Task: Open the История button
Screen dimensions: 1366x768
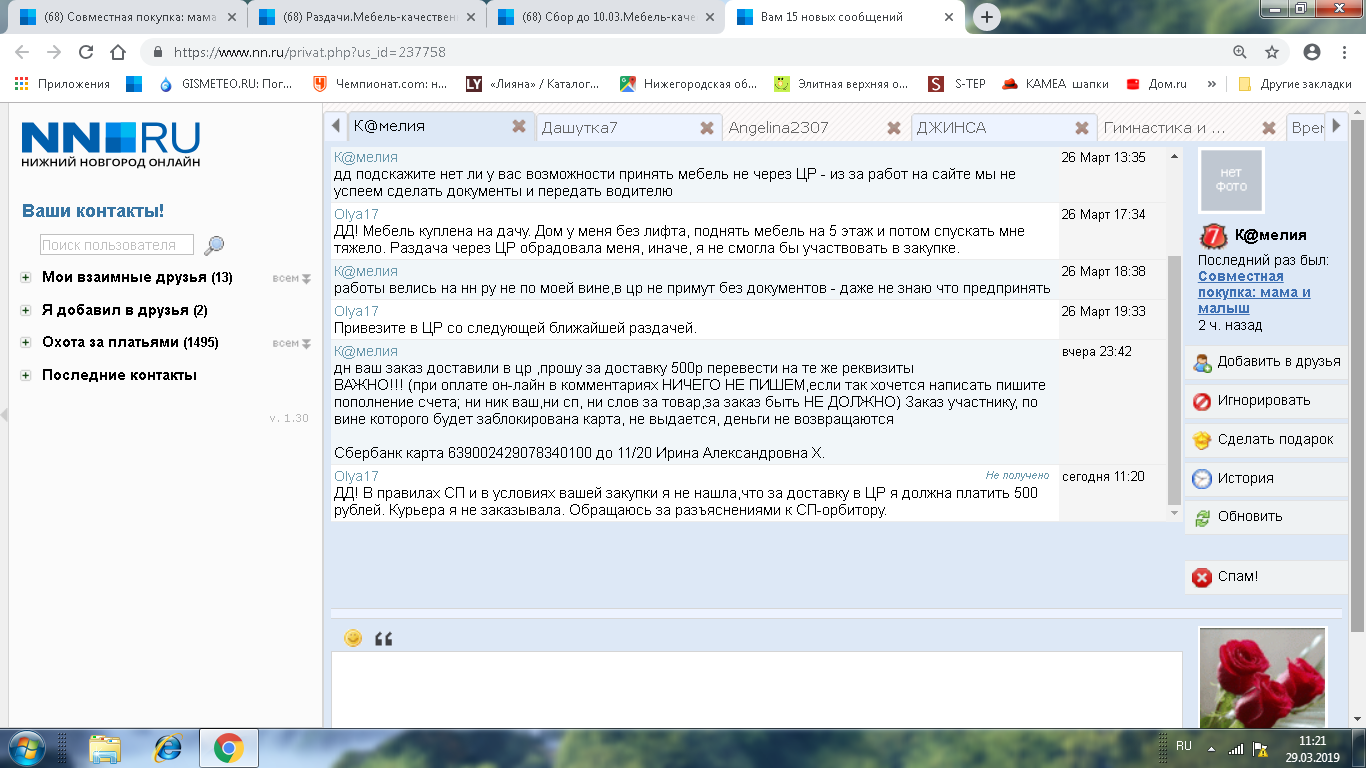Action: coord(1266,479)
